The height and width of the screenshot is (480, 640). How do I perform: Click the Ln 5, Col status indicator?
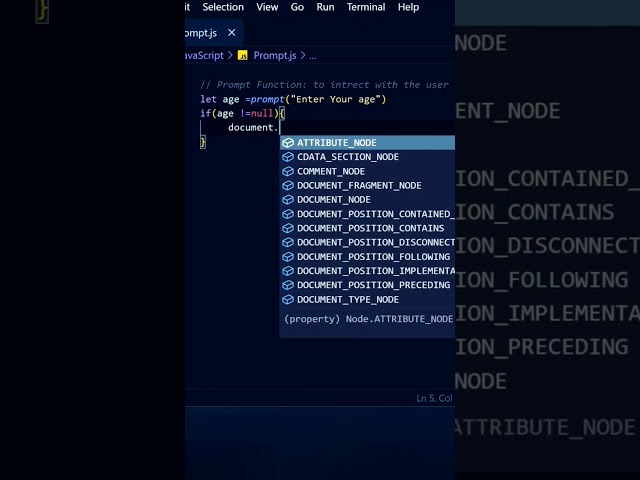[434, 398]
